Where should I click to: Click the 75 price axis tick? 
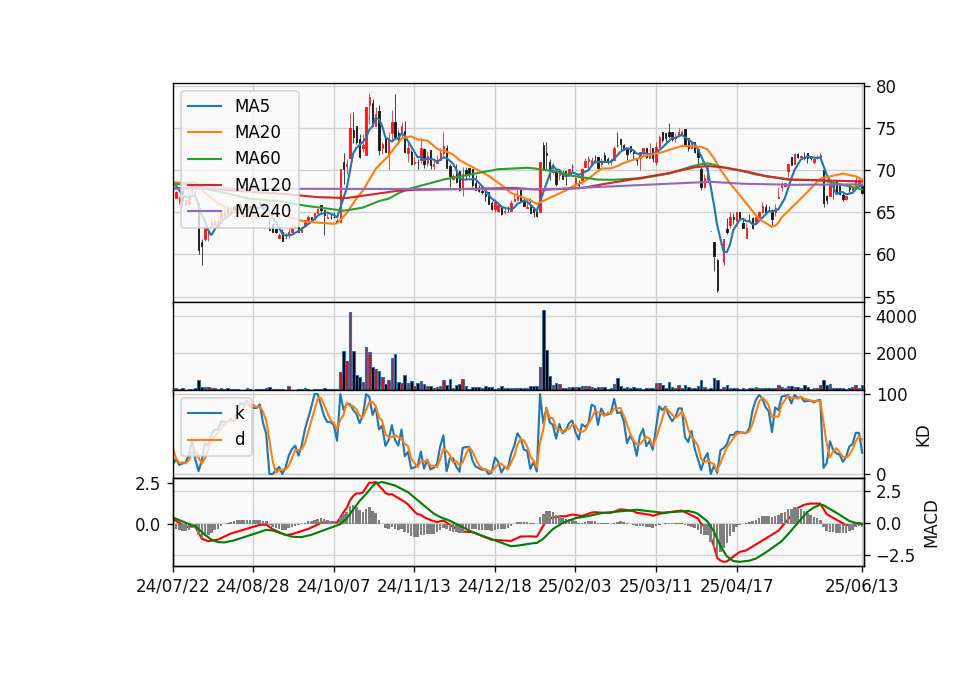pos(885,129)
